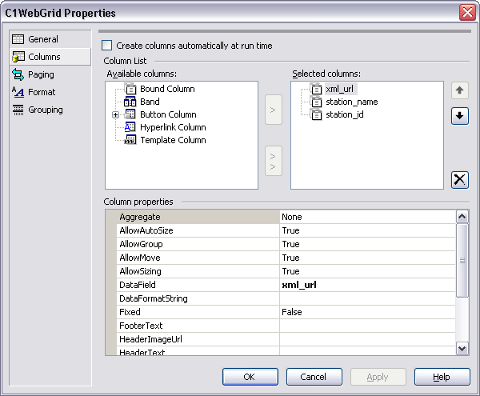
Task: Select Band in available columns
Action: (x=150, y=102)
